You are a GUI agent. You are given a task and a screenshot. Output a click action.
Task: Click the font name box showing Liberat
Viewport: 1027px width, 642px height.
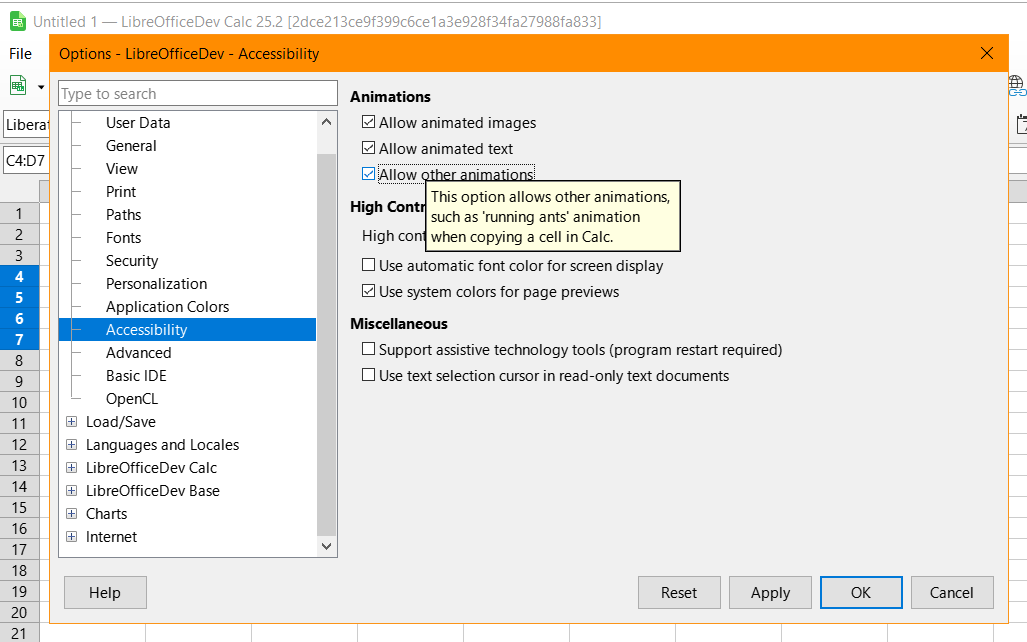(26, 124)
